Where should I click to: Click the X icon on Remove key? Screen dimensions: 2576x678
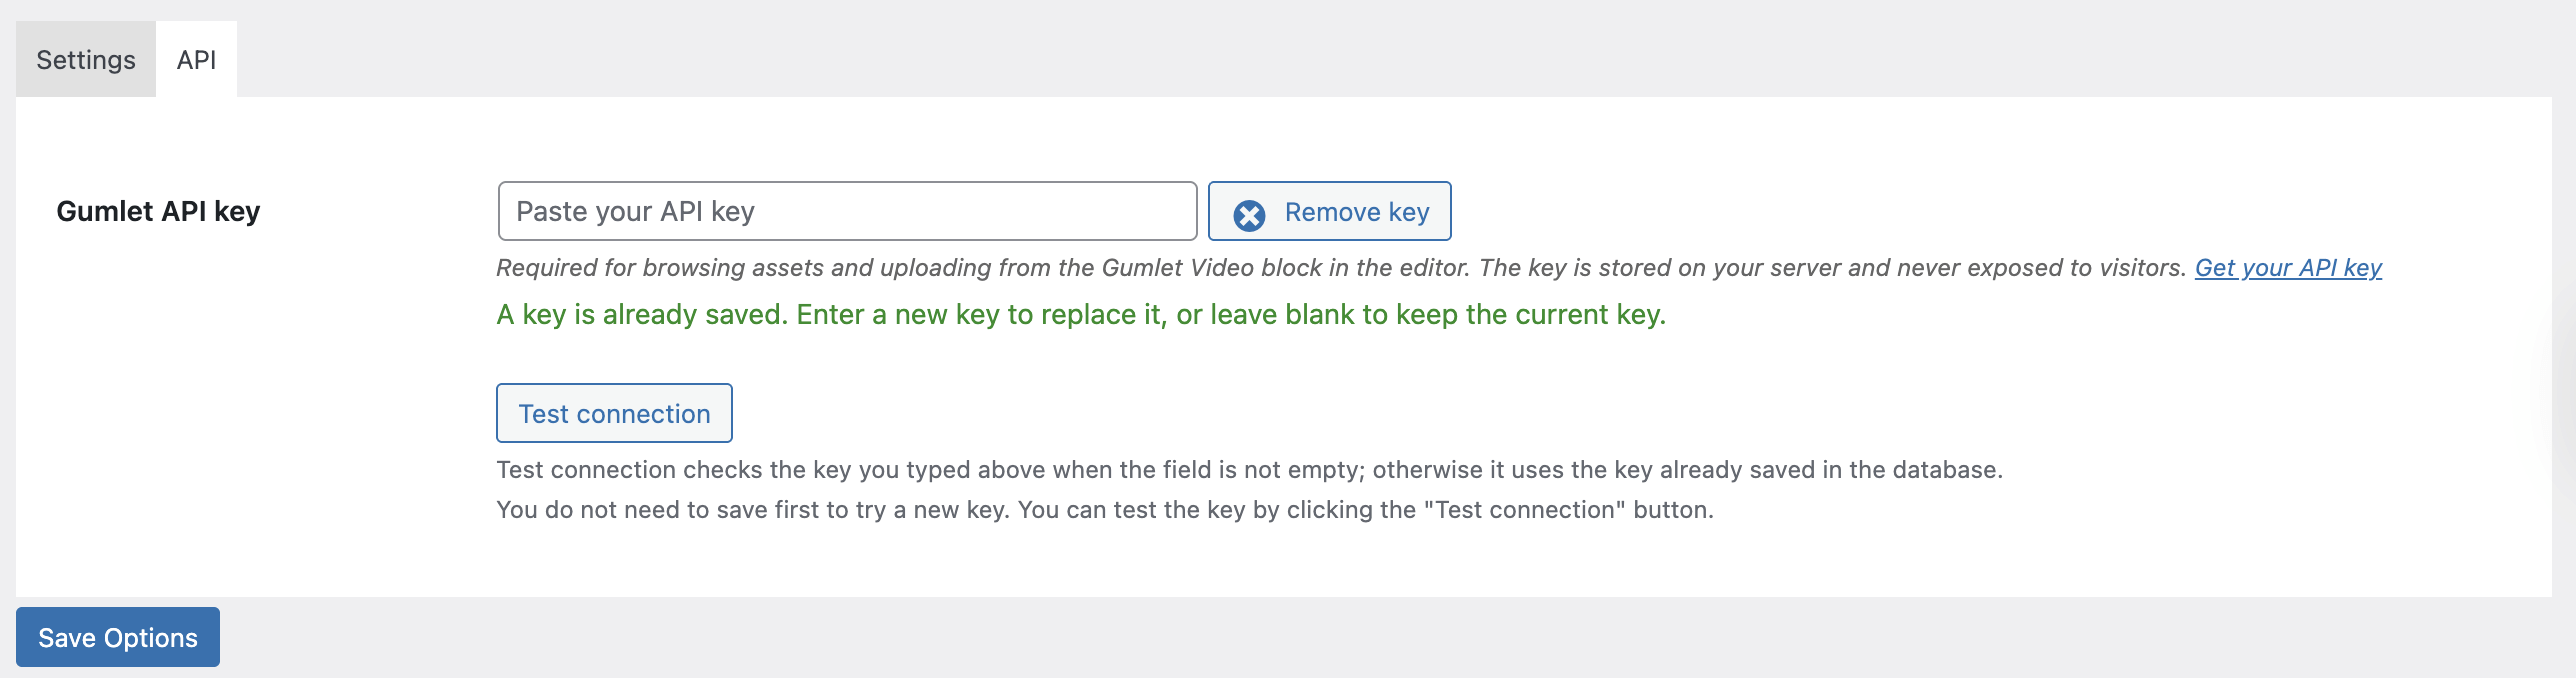(1249, 215)
